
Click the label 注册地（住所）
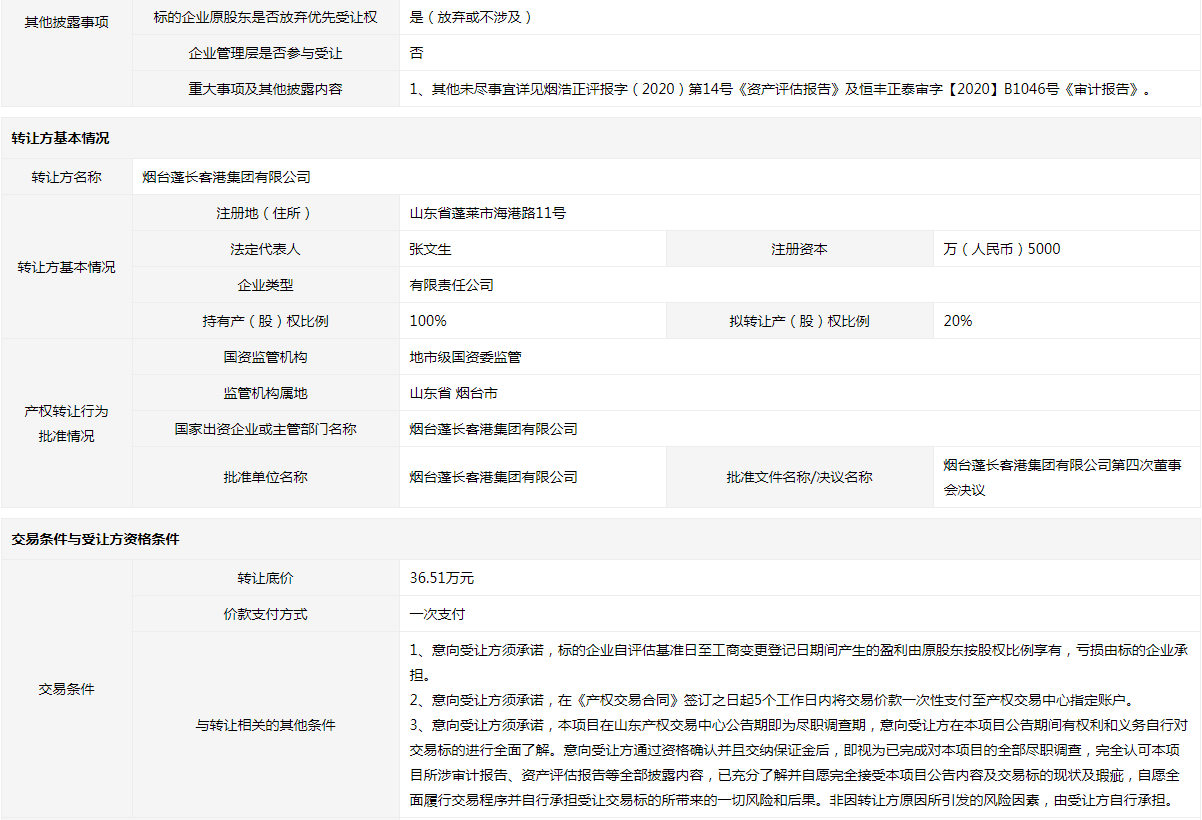[x=265, y=213]
